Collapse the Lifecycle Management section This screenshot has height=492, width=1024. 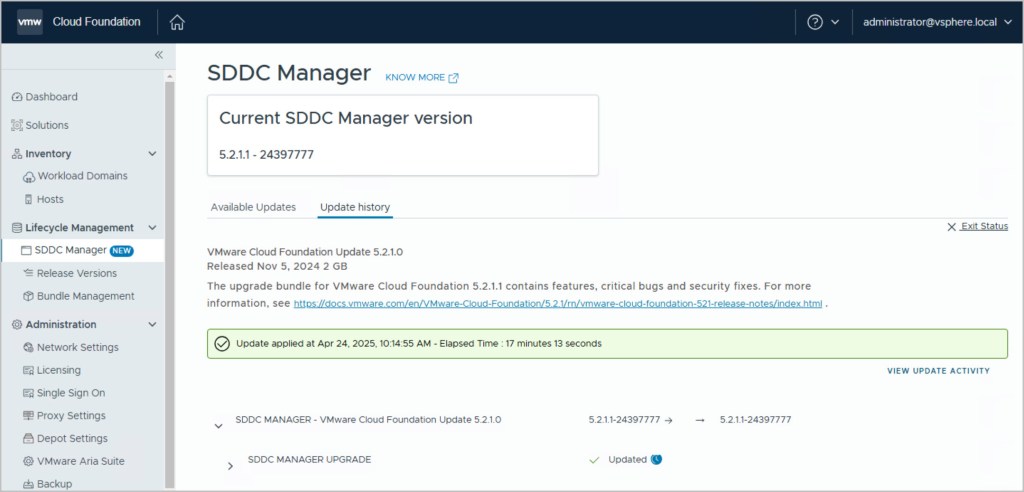point(152,228)
